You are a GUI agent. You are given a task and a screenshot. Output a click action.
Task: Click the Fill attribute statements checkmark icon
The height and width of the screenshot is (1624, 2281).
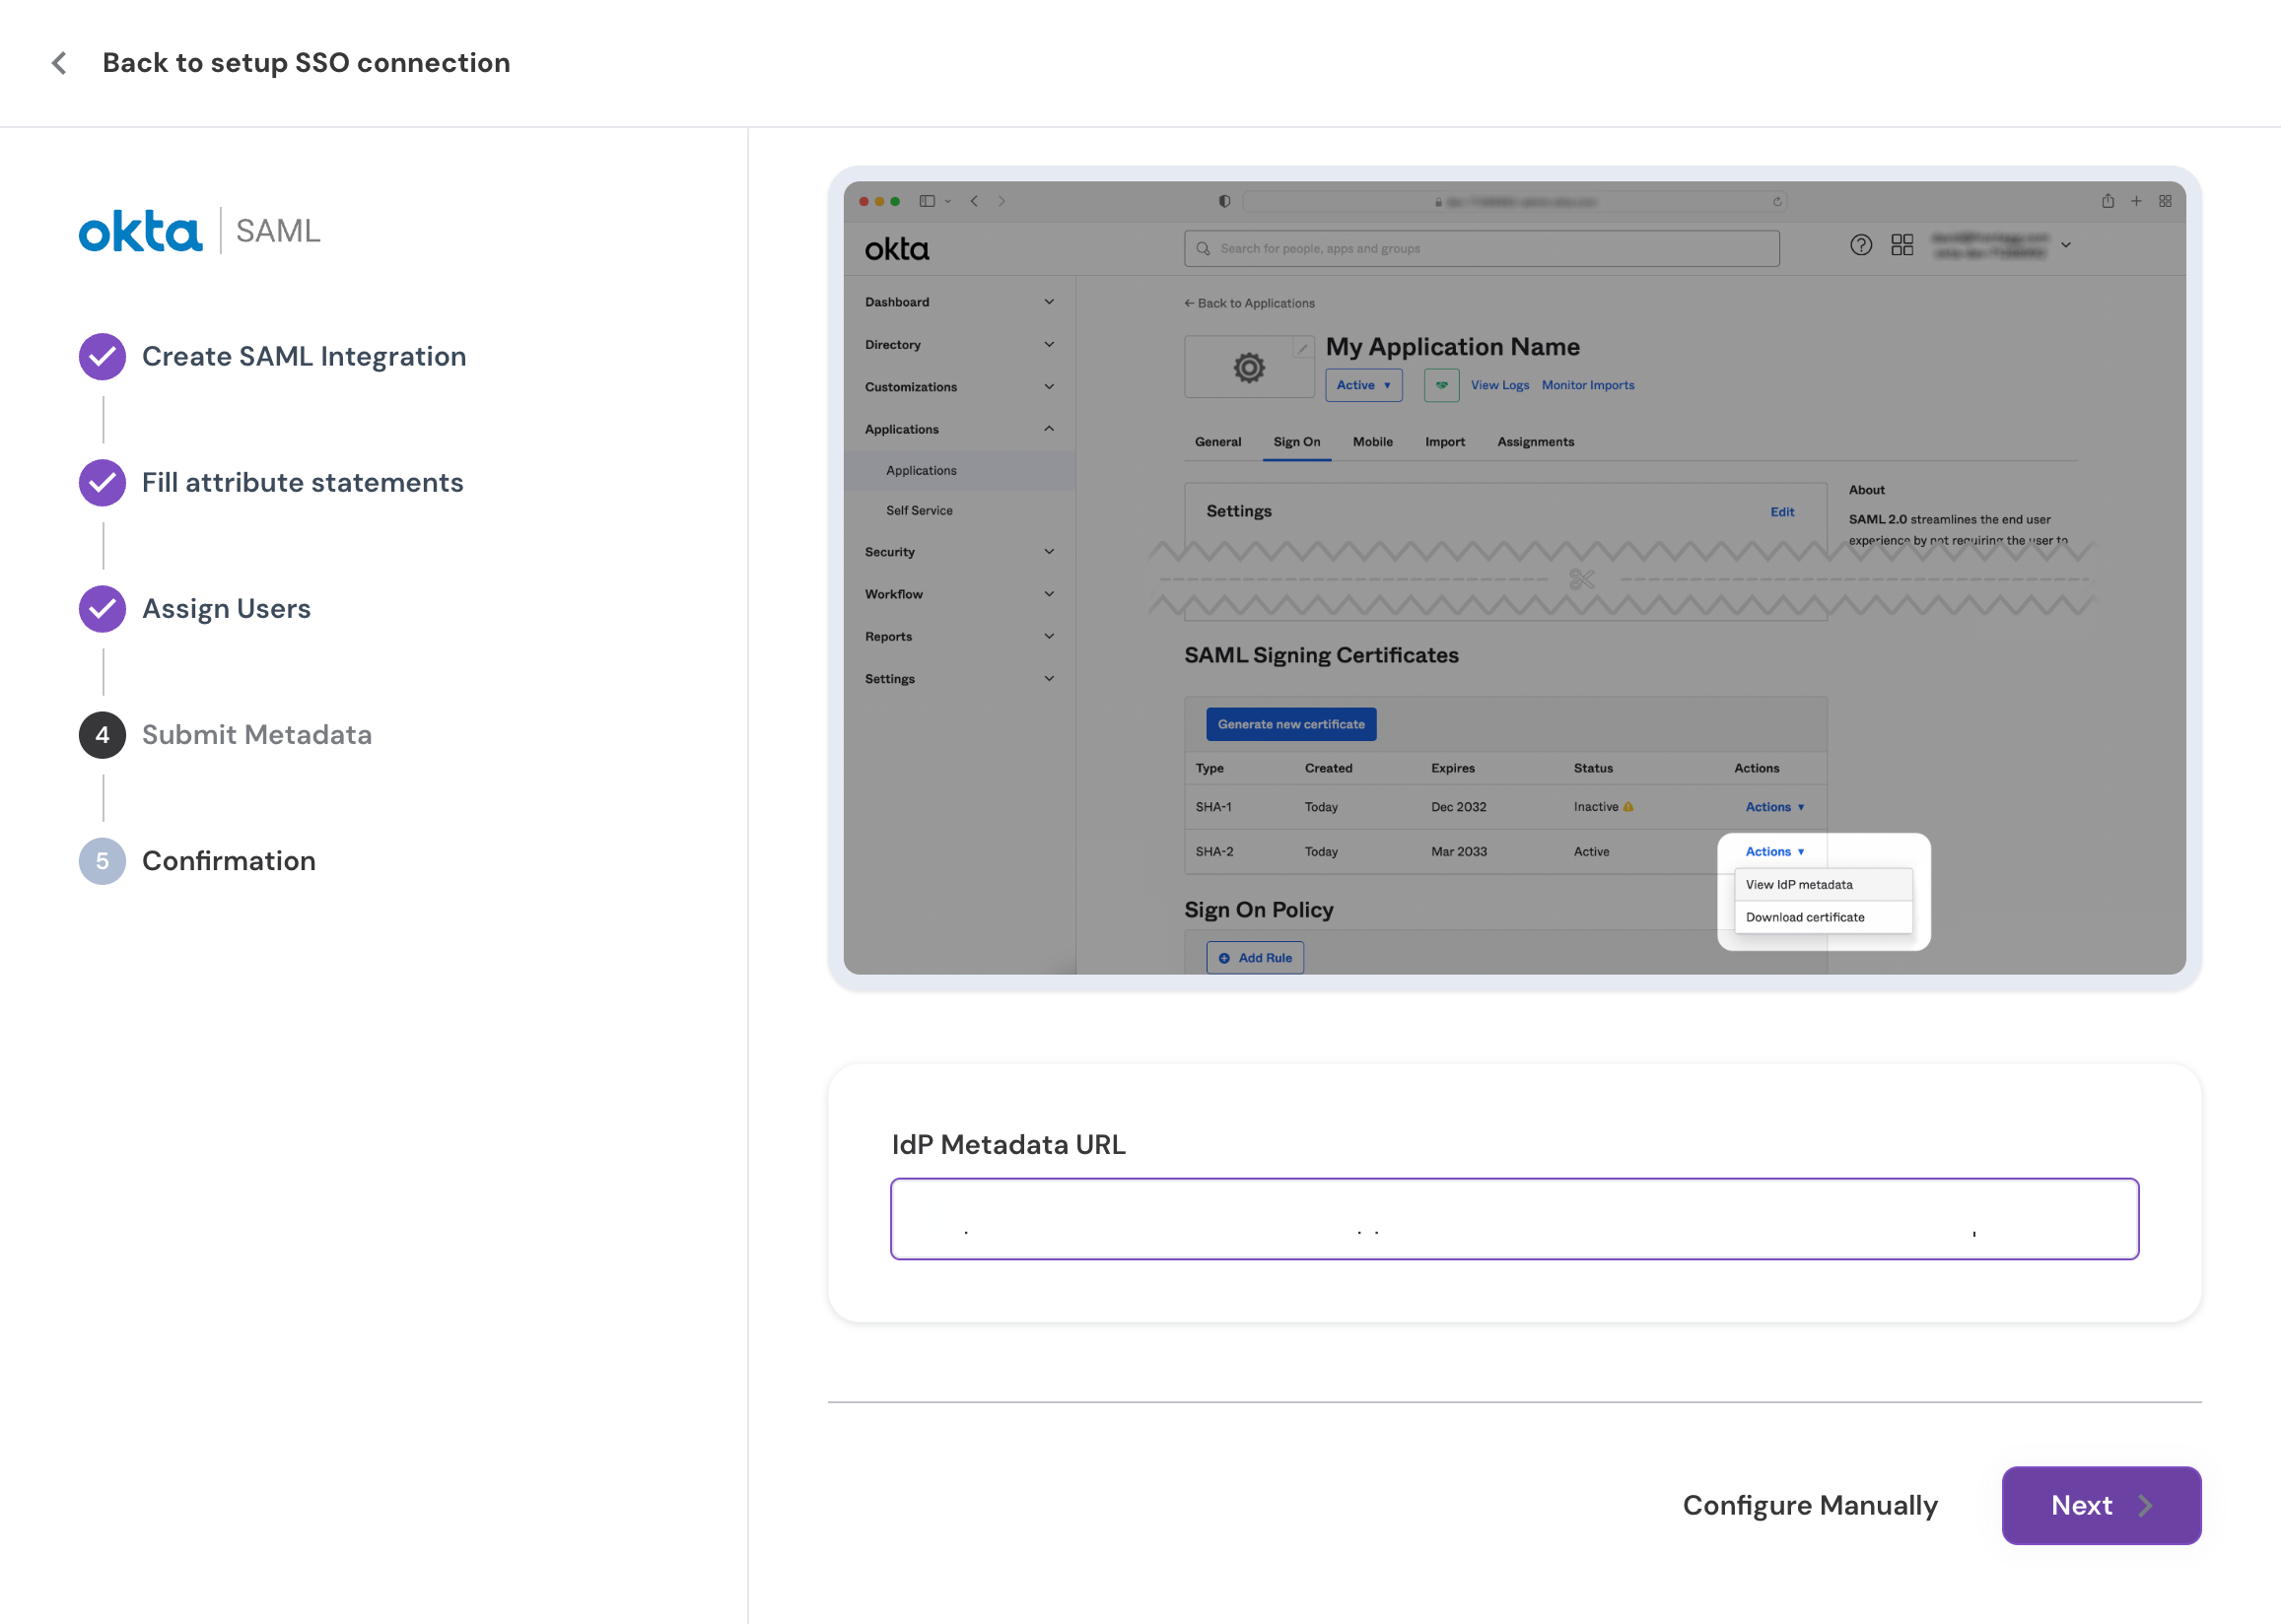pyautogui.click(x=102, y=483)
